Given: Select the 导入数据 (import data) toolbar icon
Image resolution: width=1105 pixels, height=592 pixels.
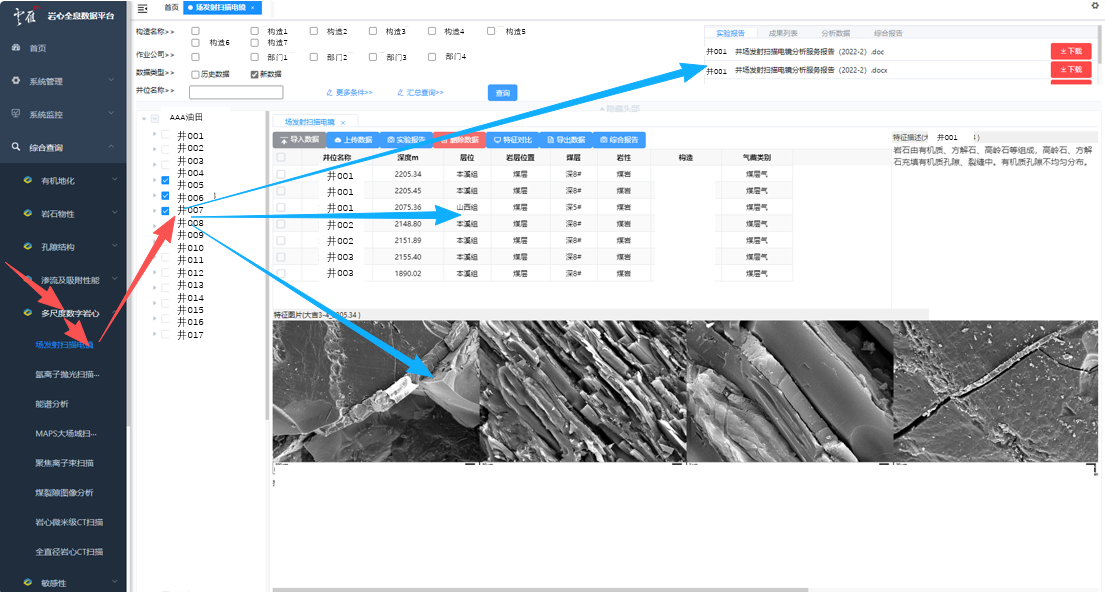Looking at the screenshot, I should [298, 139].
